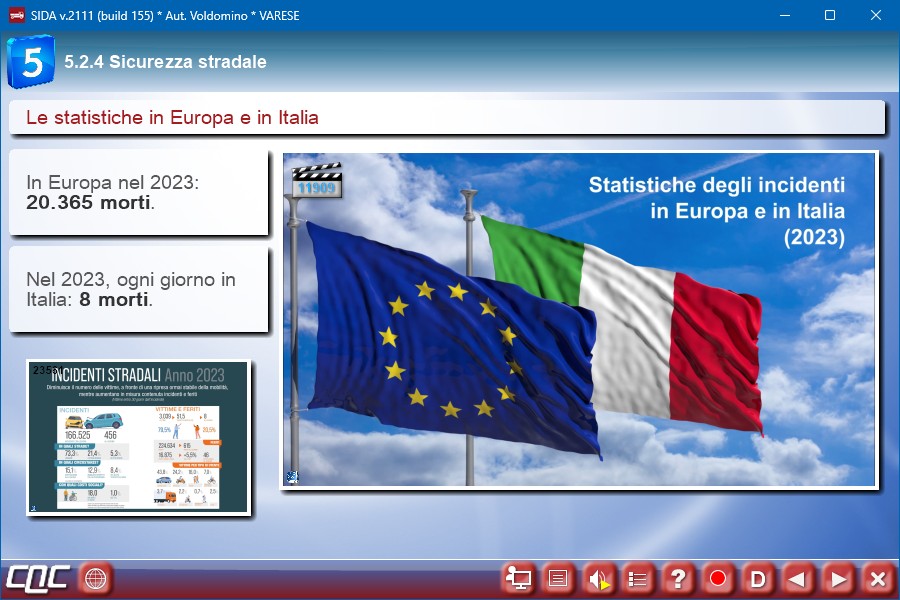Click the clapperboard video icon 11909

[316, 180]
